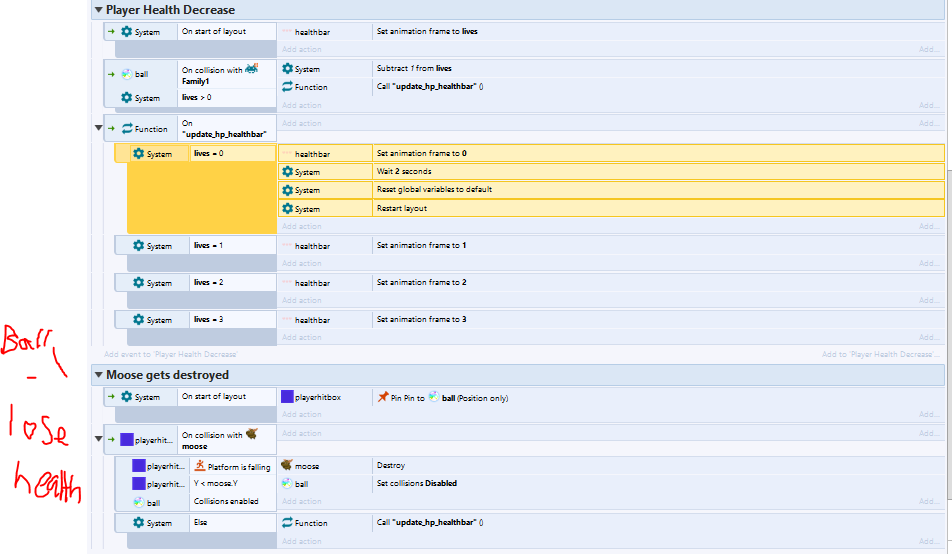Select the "Reset global variables to default" action
Screen dimensions: 952x554
tap(434, 190)
